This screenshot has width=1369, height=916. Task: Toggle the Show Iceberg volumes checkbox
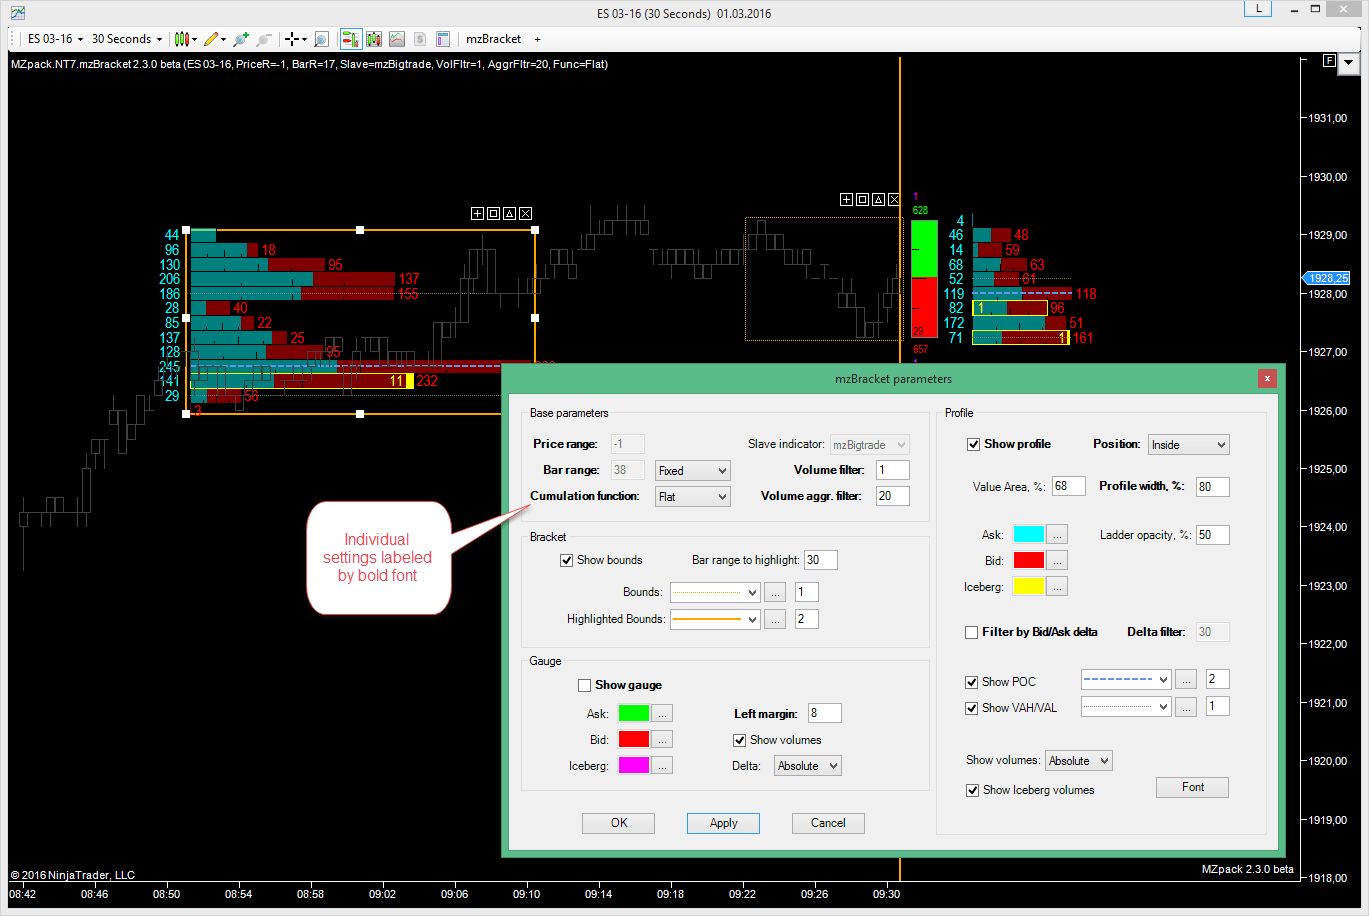tap(972, 790)
